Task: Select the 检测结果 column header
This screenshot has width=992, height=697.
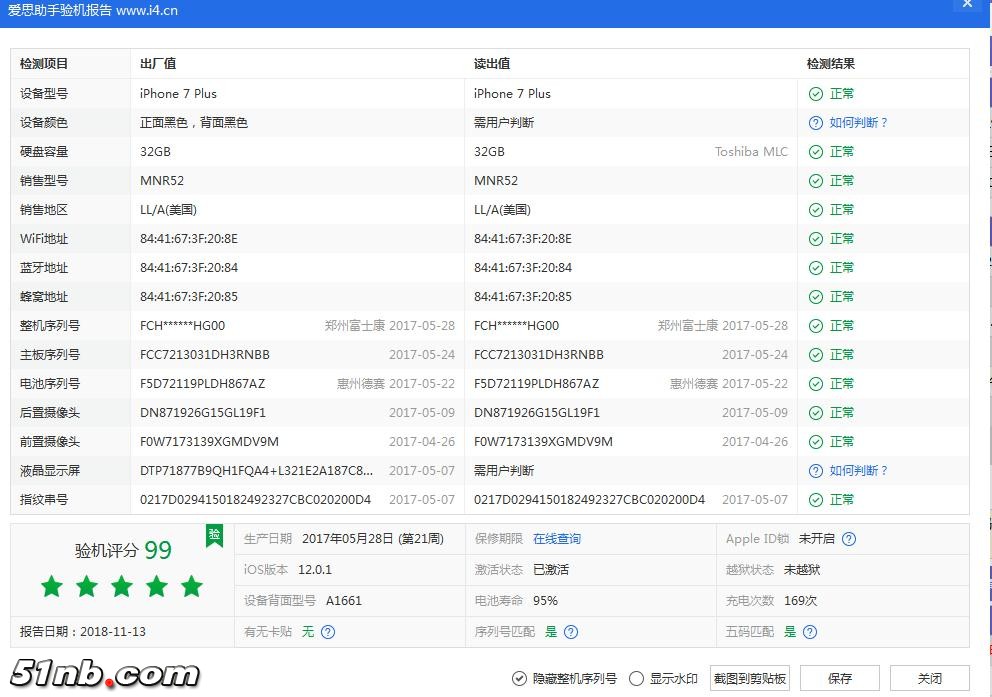Action: pos(830,64)
